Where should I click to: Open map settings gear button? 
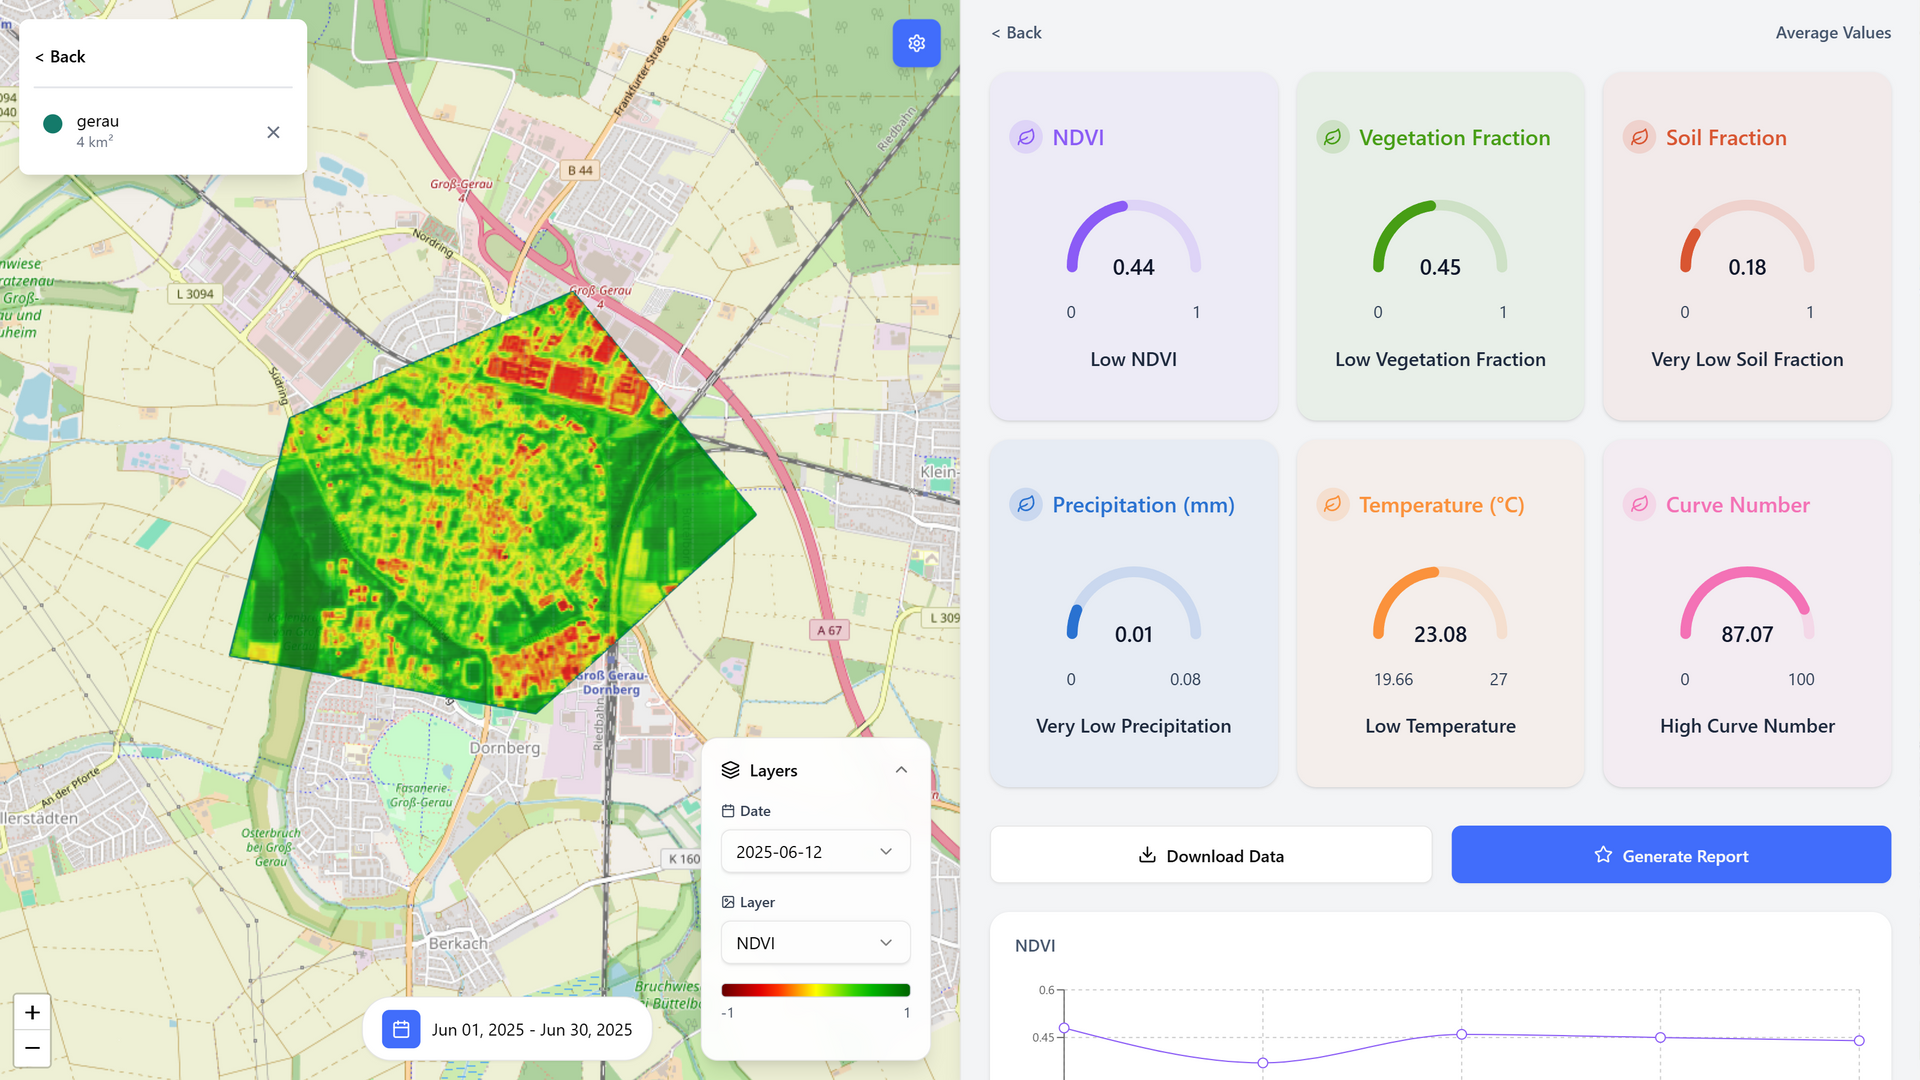(916, 43)
